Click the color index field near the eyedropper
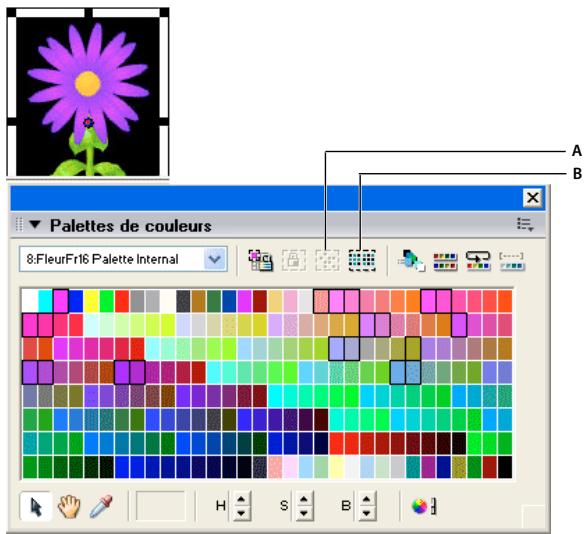The width and height of the screenshot is (587, 534). 161,506
